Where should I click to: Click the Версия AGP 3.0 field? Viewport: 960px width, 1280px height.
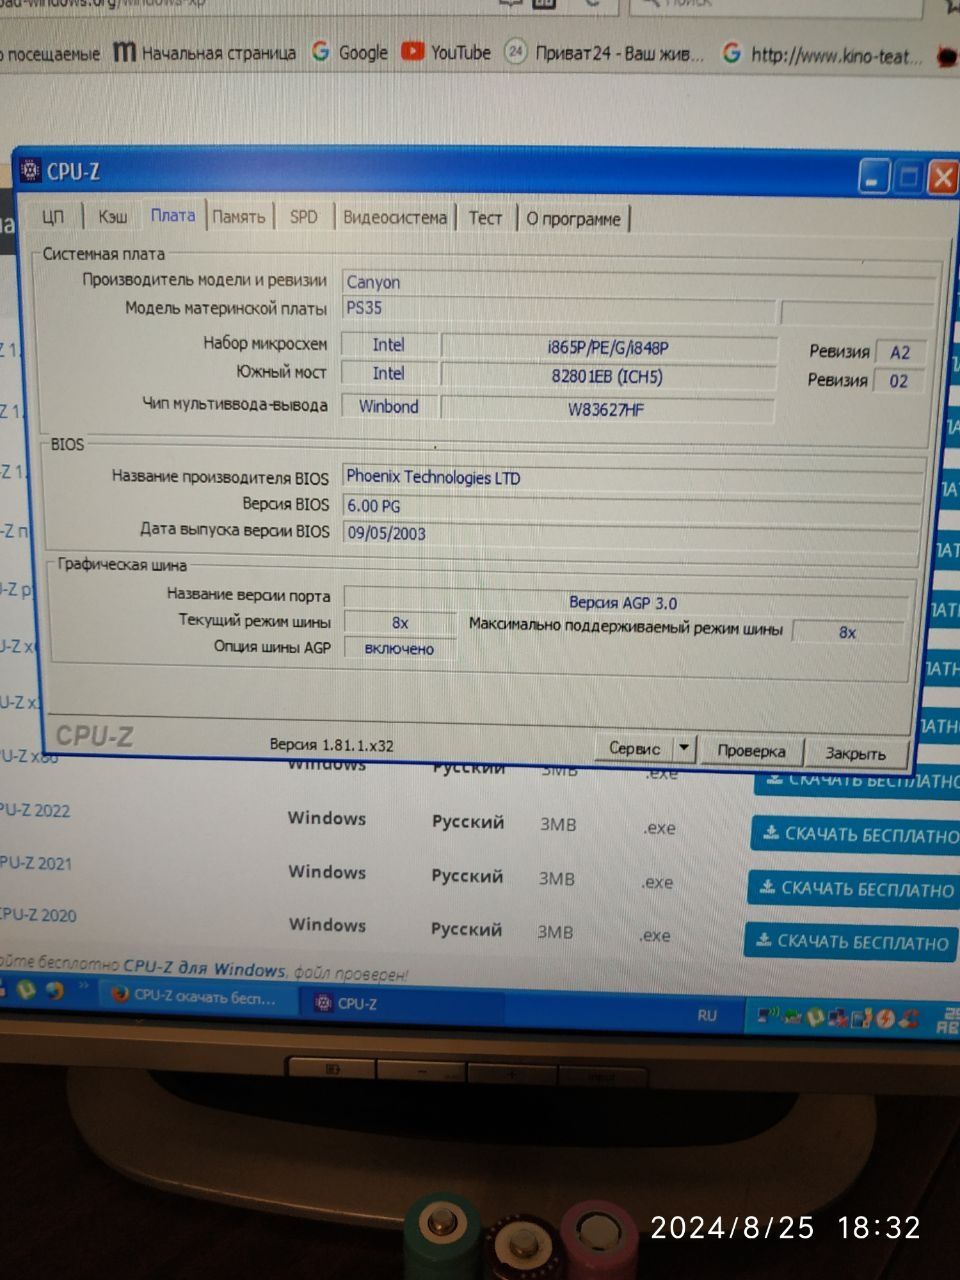point(626,602)
